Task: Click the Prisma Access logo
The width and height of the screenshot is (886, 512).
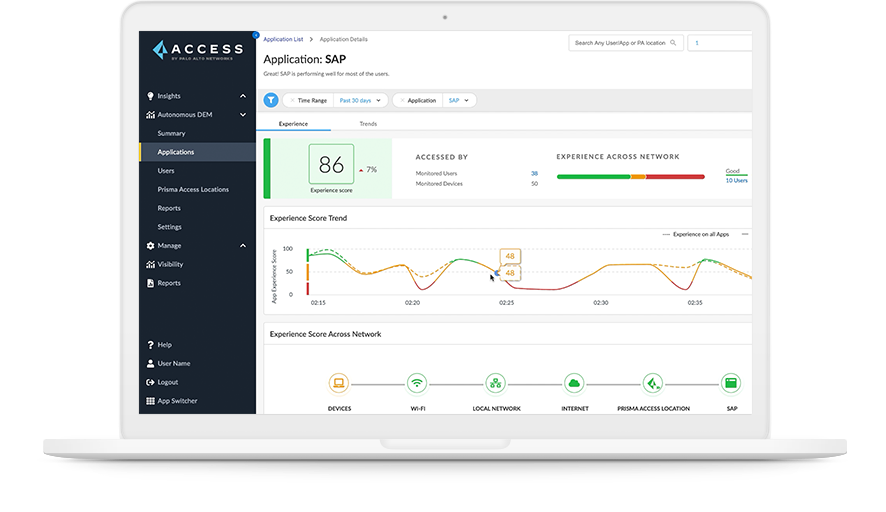Action: tap(198, 50)
